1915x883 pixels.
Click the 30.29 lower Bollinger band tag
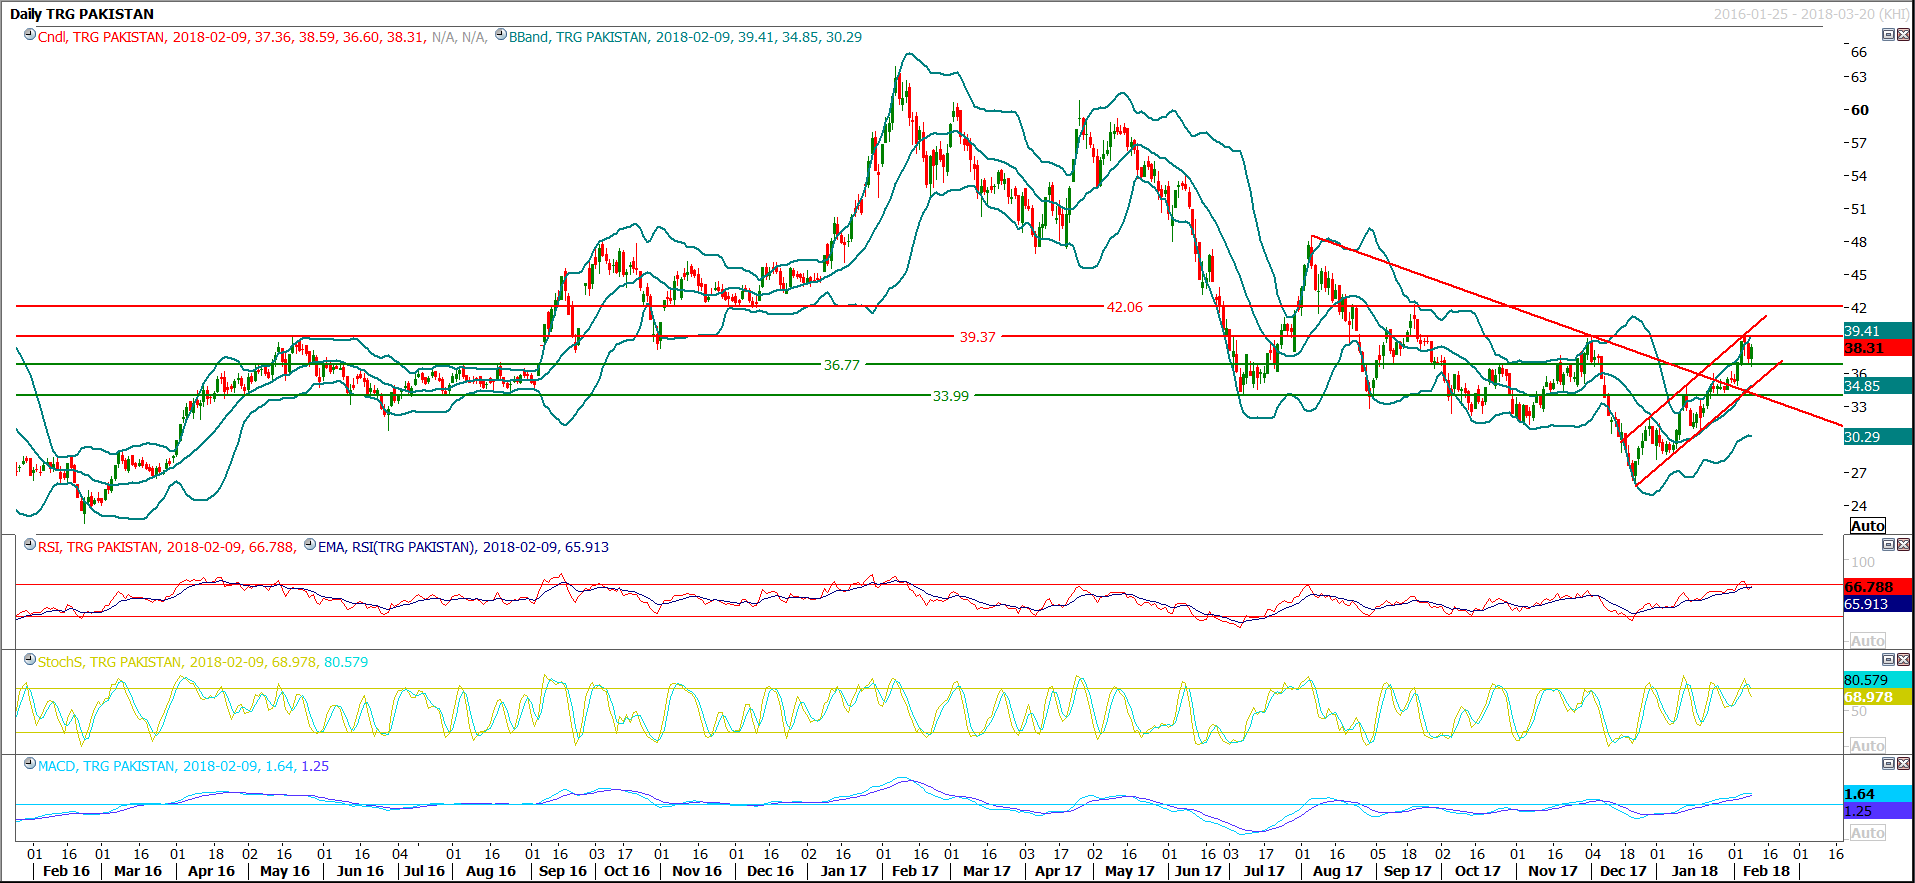coord(1877,437)
